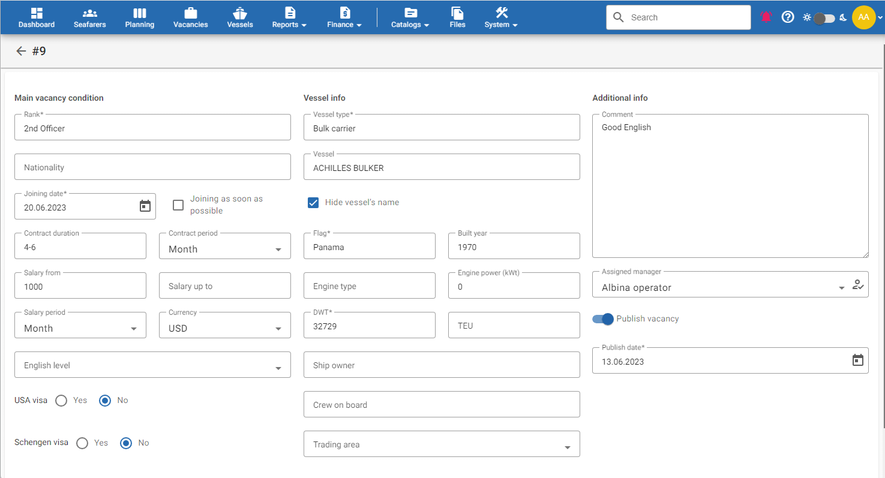Expand the Currency dropdown
The height and width of the screenshot is (478, 885).
(278, 328)
